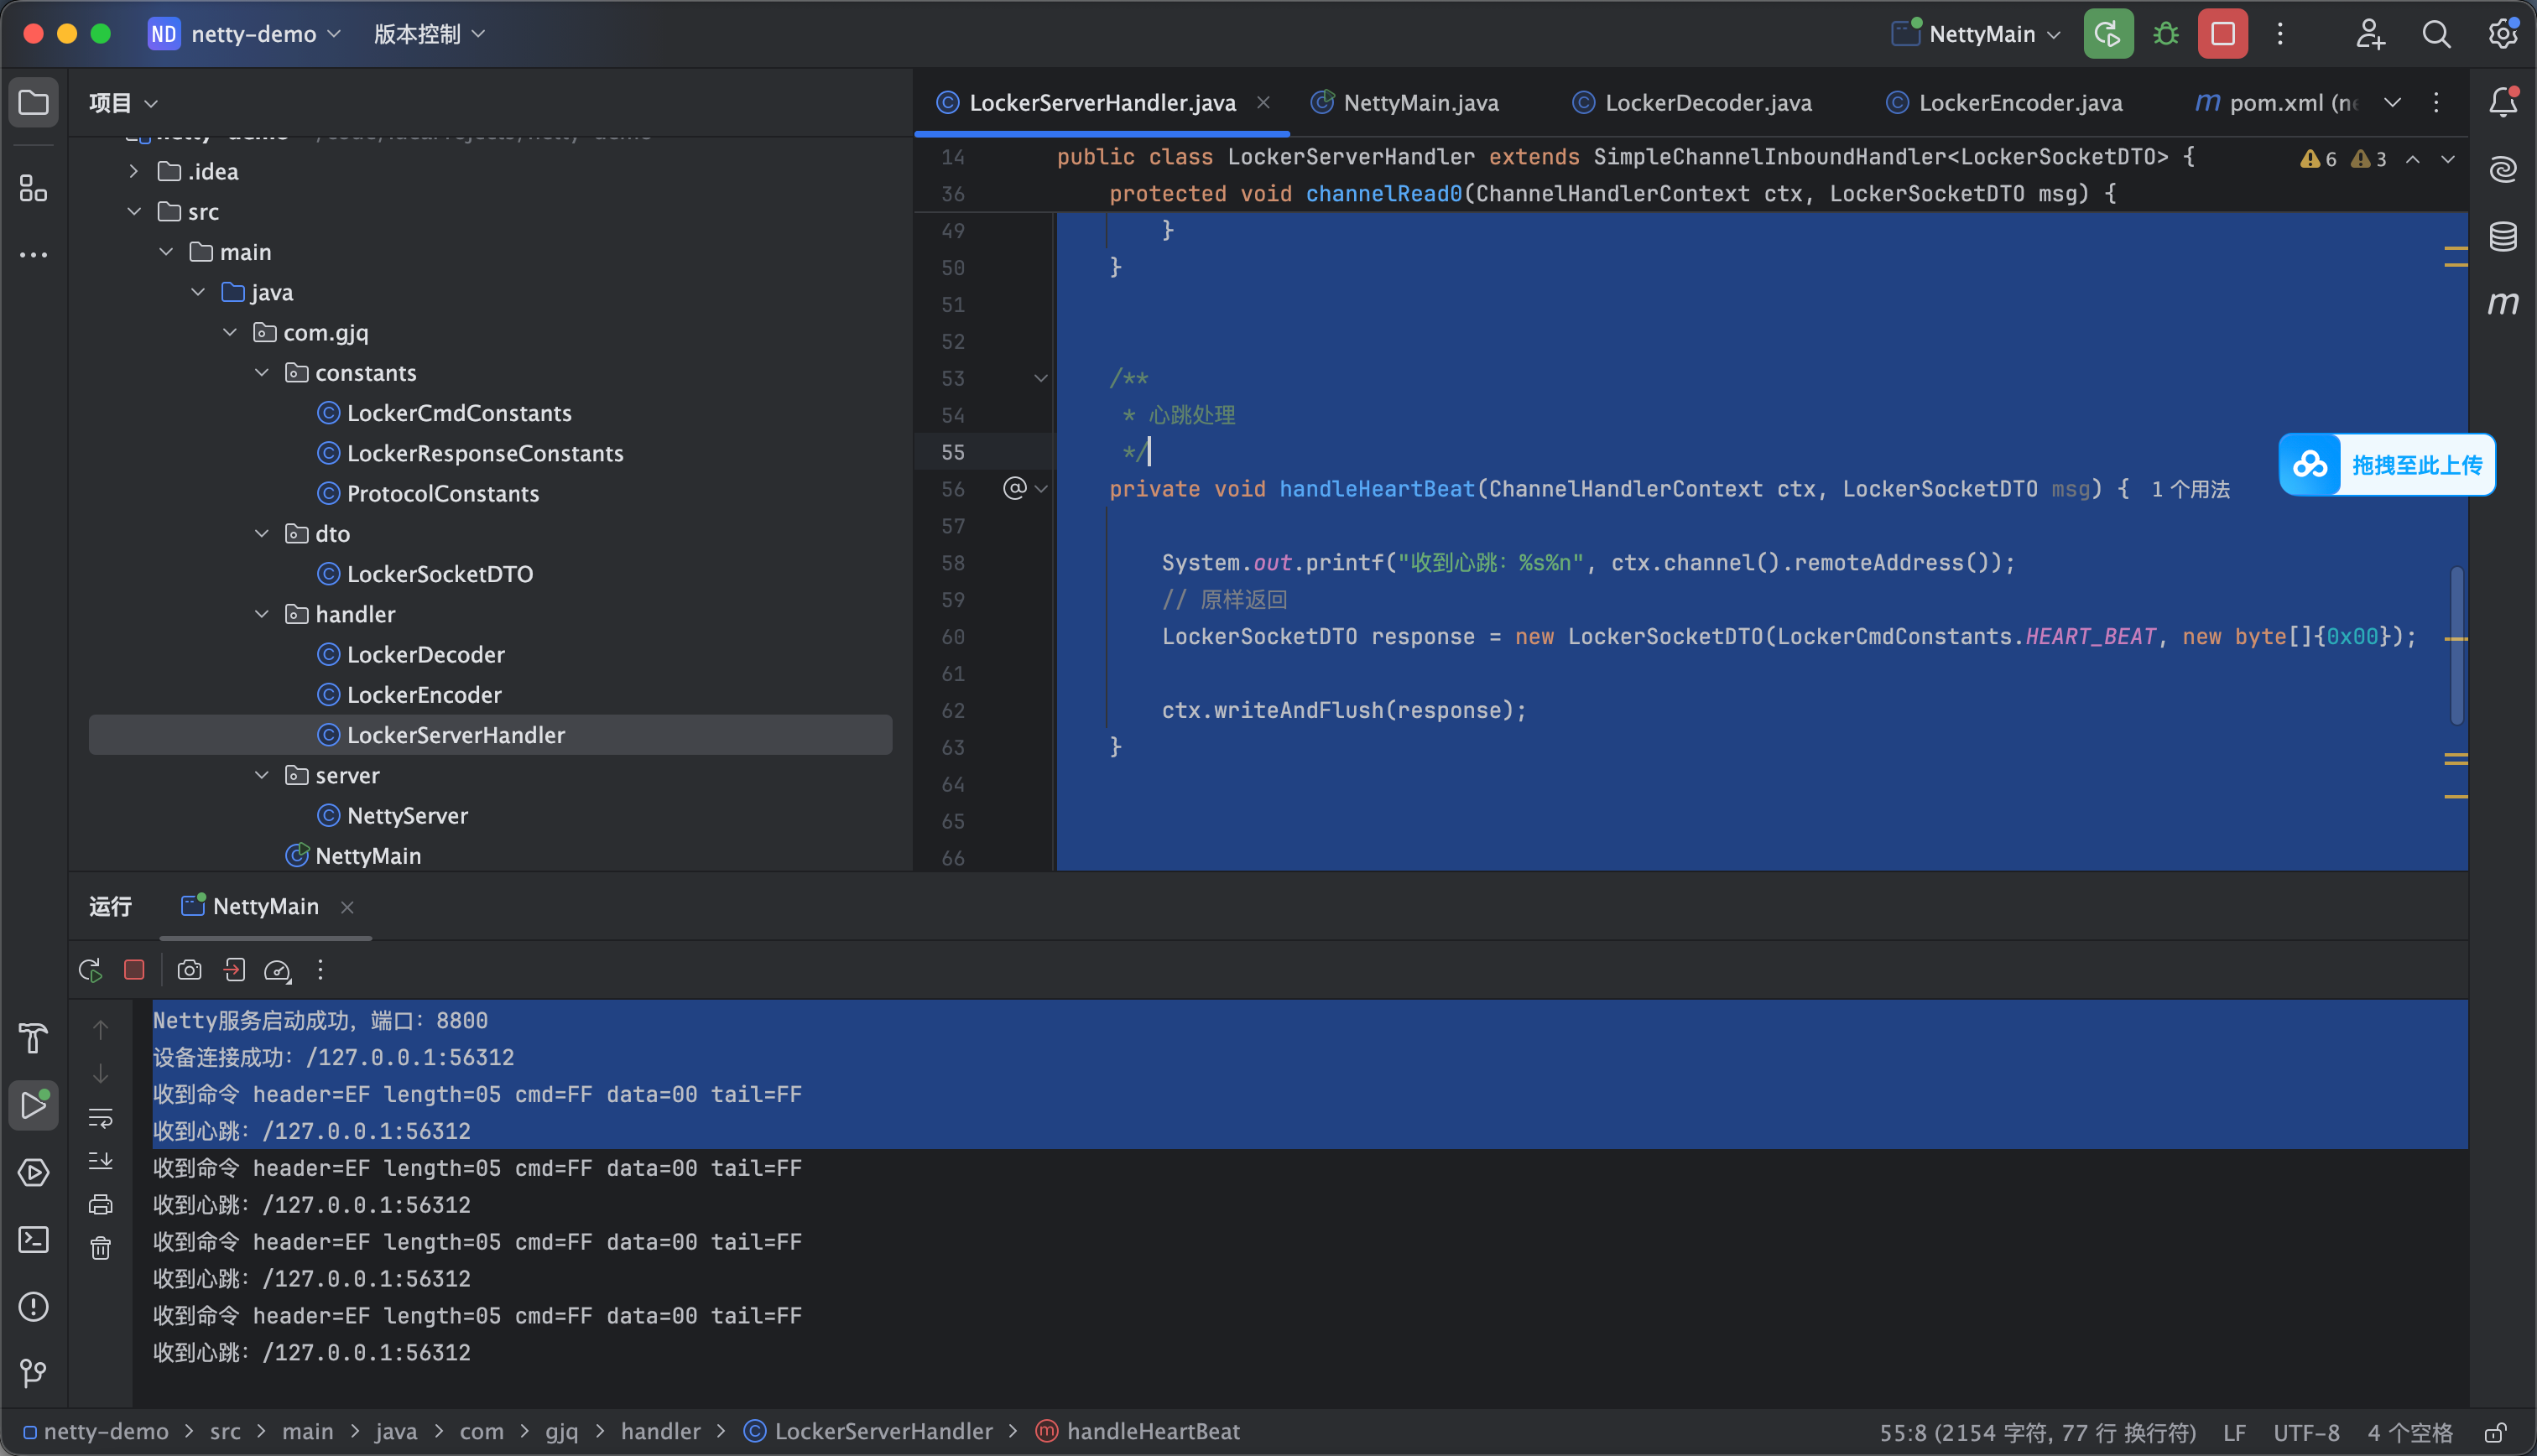
Task: Toggle soft-wrap in the console
Action: coord(101,1118)
